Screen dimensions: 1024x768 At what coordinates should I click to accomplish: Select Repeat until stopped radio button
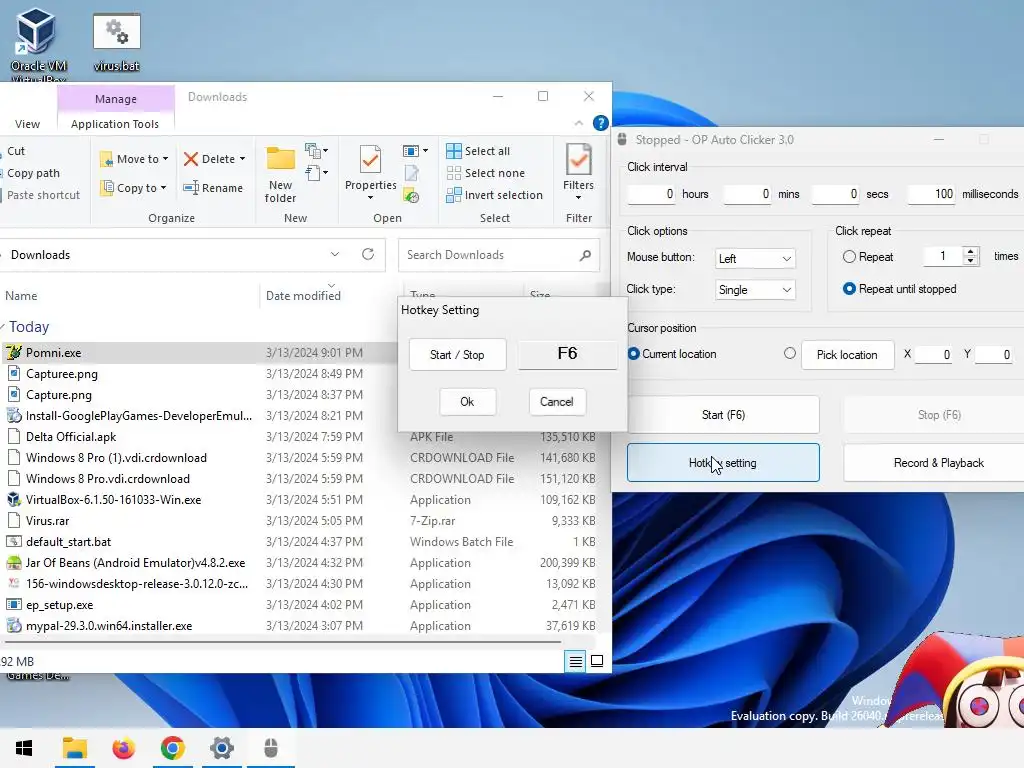(x=849, y=289)
